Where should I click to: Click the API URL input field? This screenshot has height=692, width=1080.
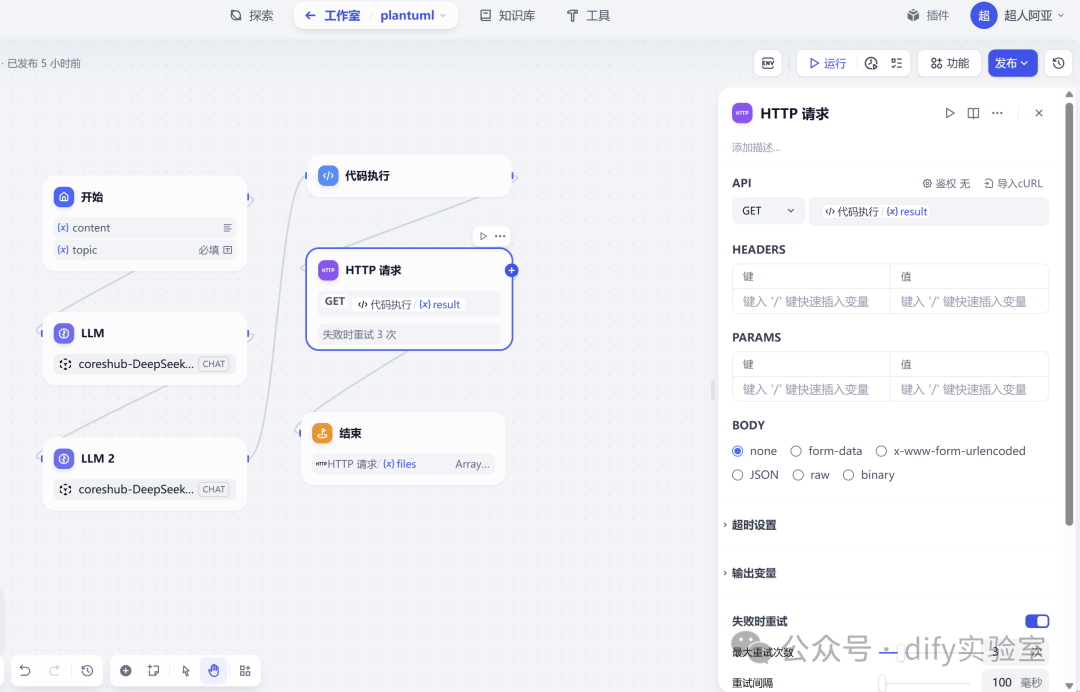928,211
